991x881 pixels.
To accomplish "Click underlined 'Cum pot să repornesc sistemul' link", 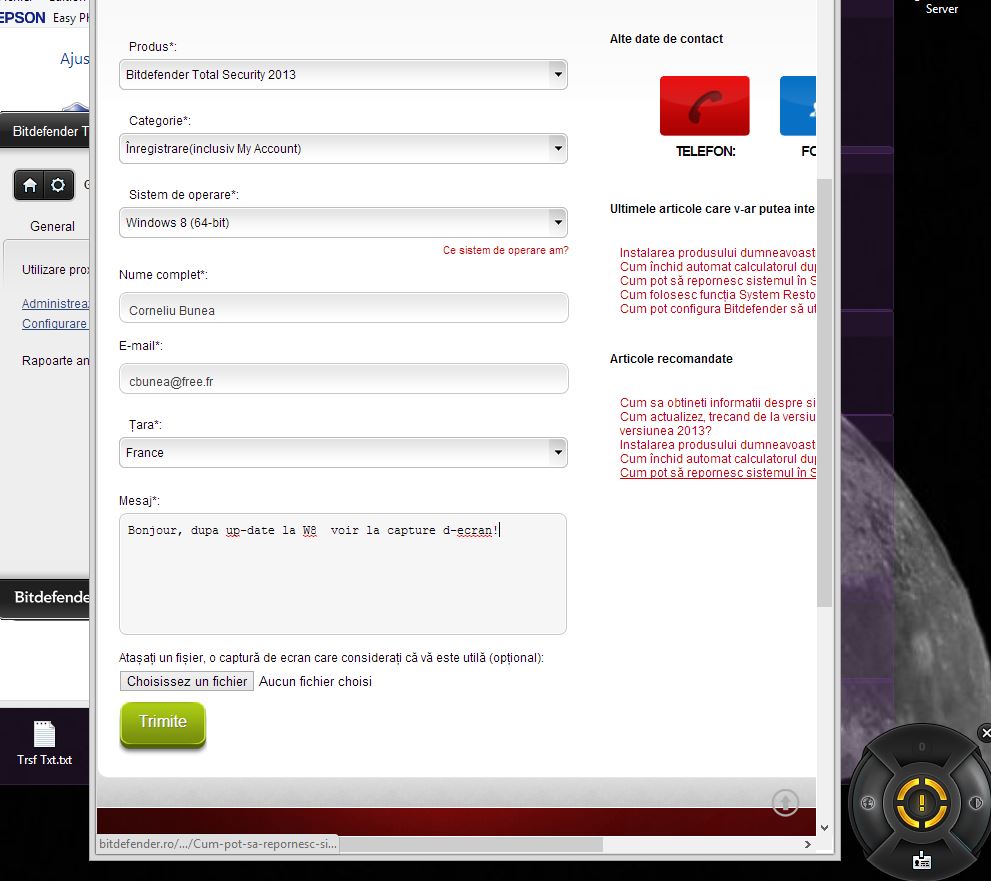I will (x=717, y=473).
